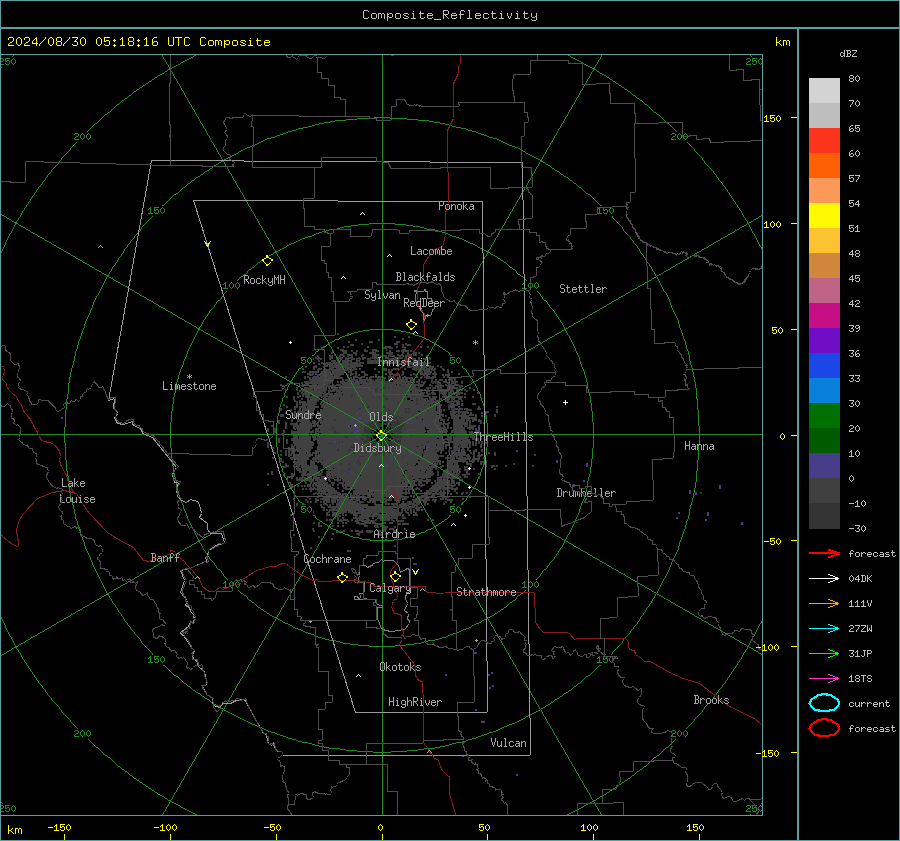This screenshot has height=841, width=900.
Task: Click the yellow V marker right of Calgary diamond
Action: [x=415, y=572]
